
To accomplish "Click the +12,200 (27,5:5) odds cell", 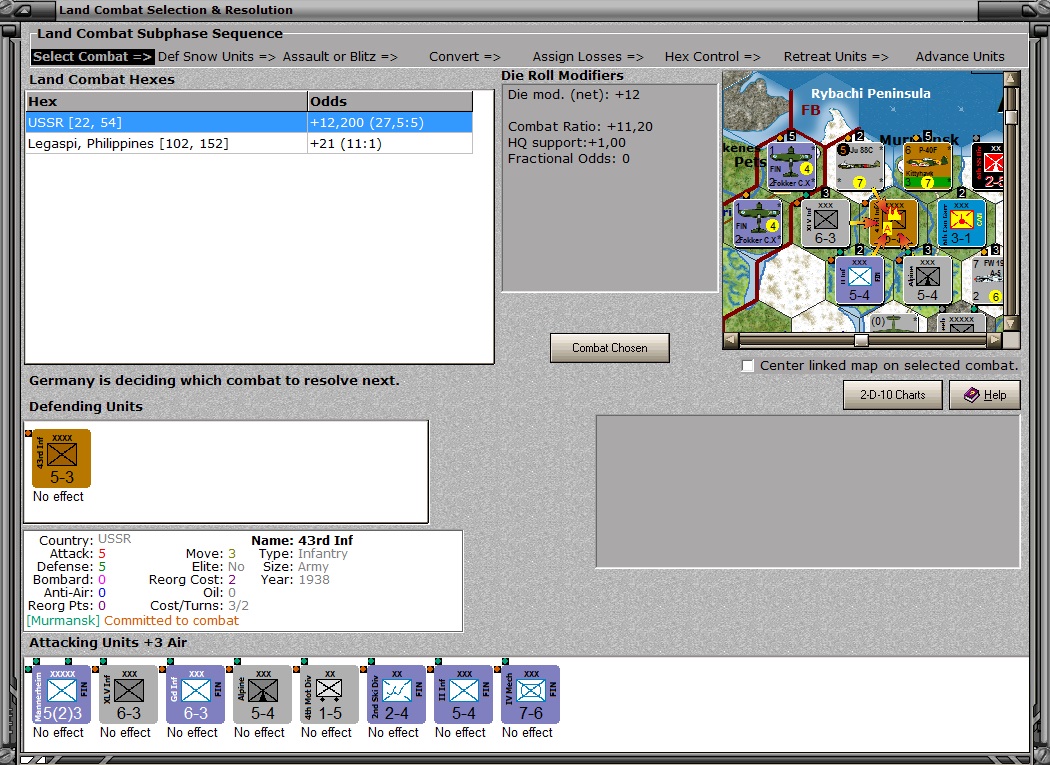I will point(390,123).
